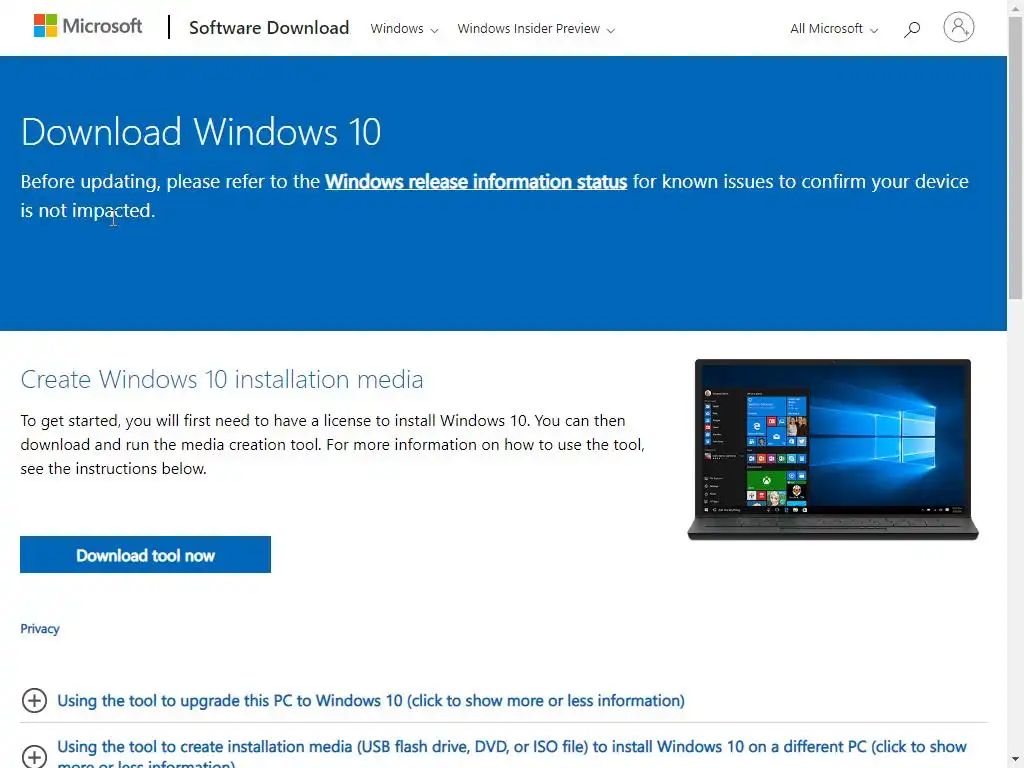
Task: Open Windows release information status link
Action: [x=476, y=182]
